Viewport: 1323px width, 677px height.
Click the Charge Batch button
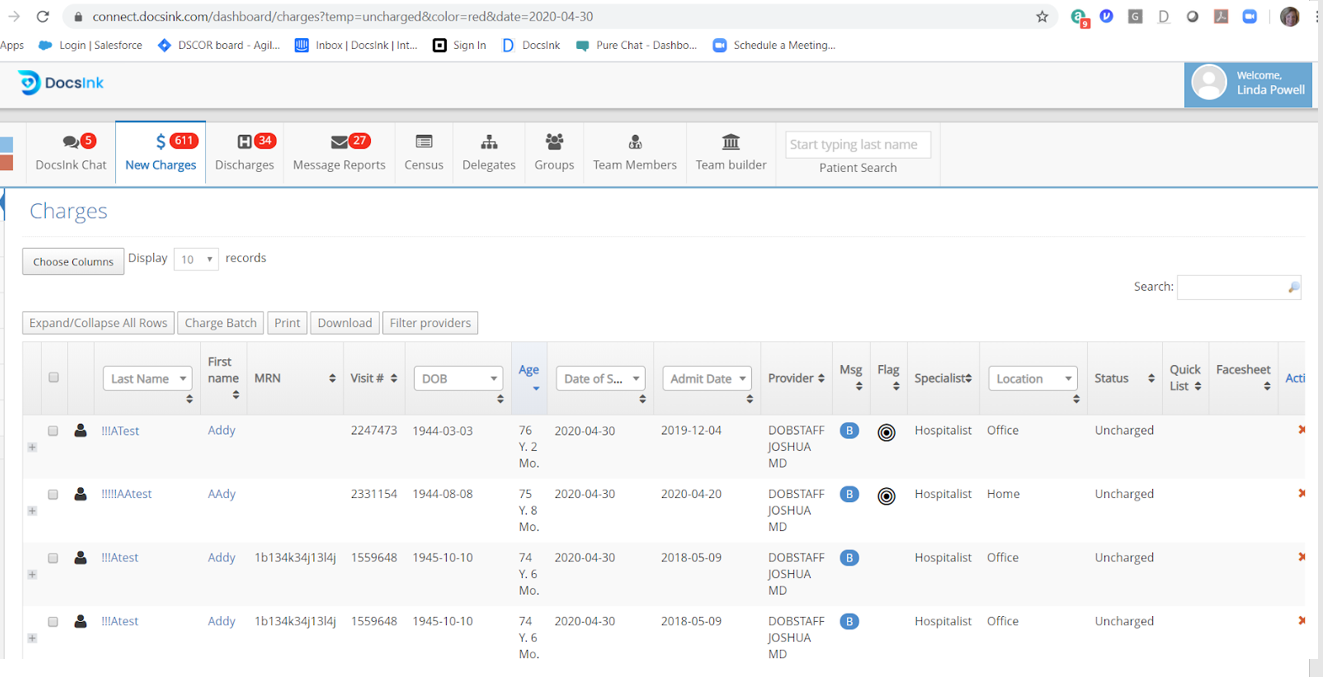(x=221, y=323)
